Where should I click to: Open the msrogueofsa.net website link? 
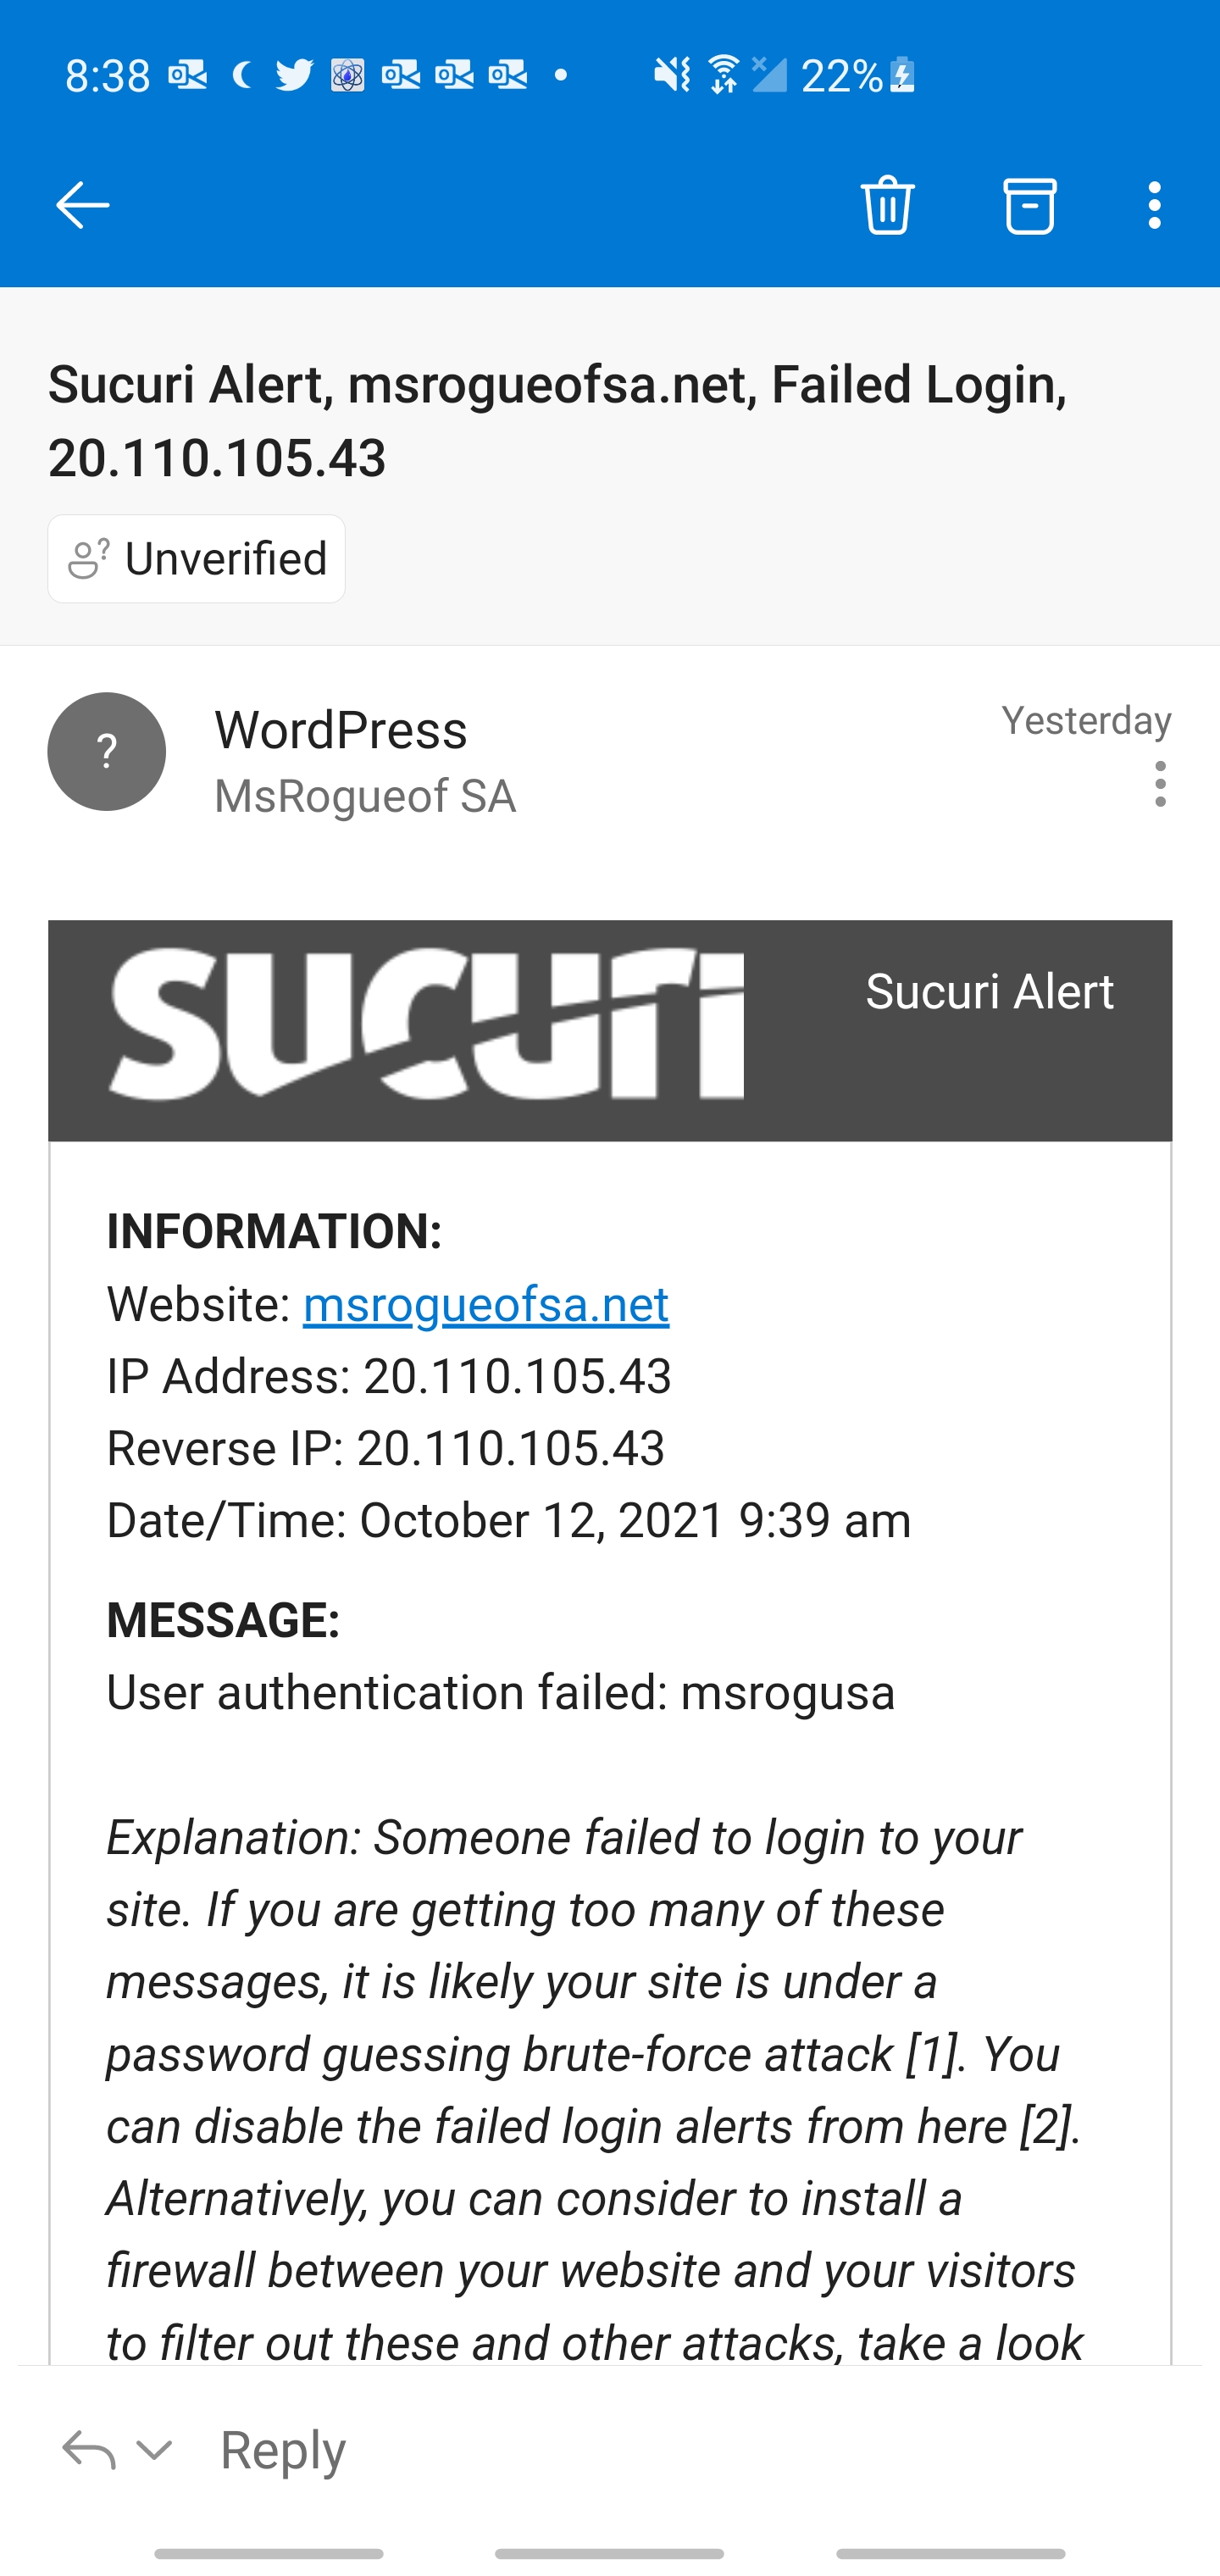pyautogui.click(x=485, y=1304)
